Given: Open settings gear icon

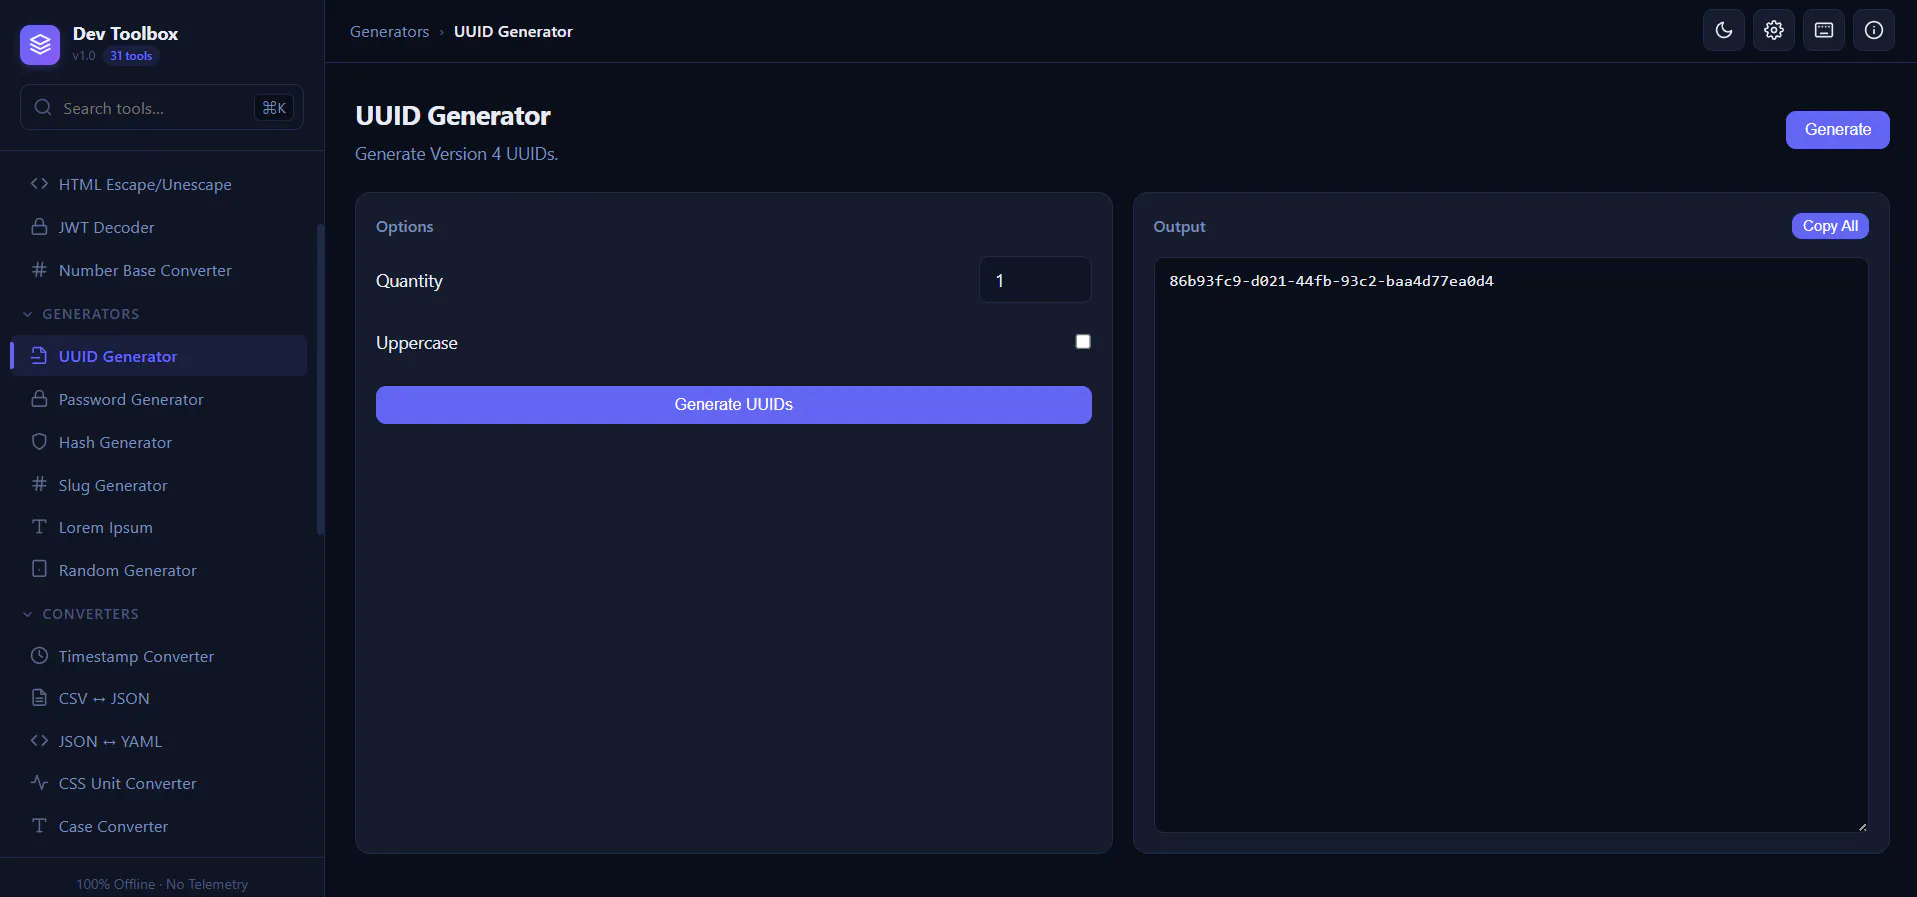Looking at the screenshot, I should coord(1774,30).
